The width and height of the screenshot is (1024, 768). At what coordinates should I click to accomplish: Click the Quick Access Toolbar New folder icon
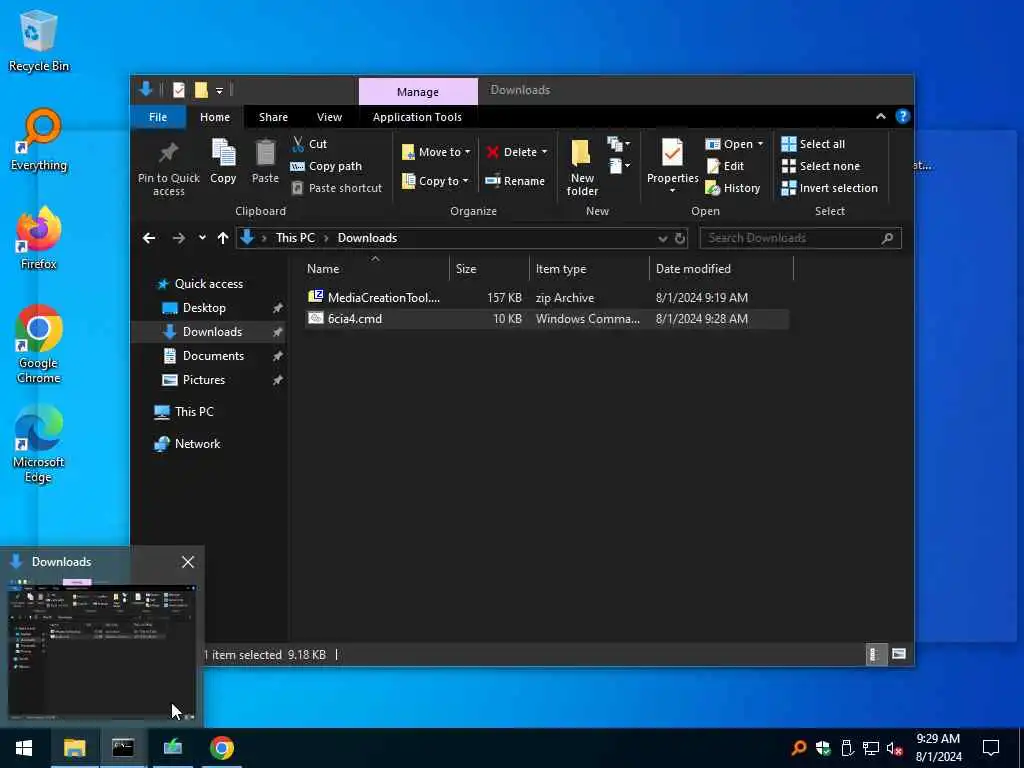click(201, 89)
